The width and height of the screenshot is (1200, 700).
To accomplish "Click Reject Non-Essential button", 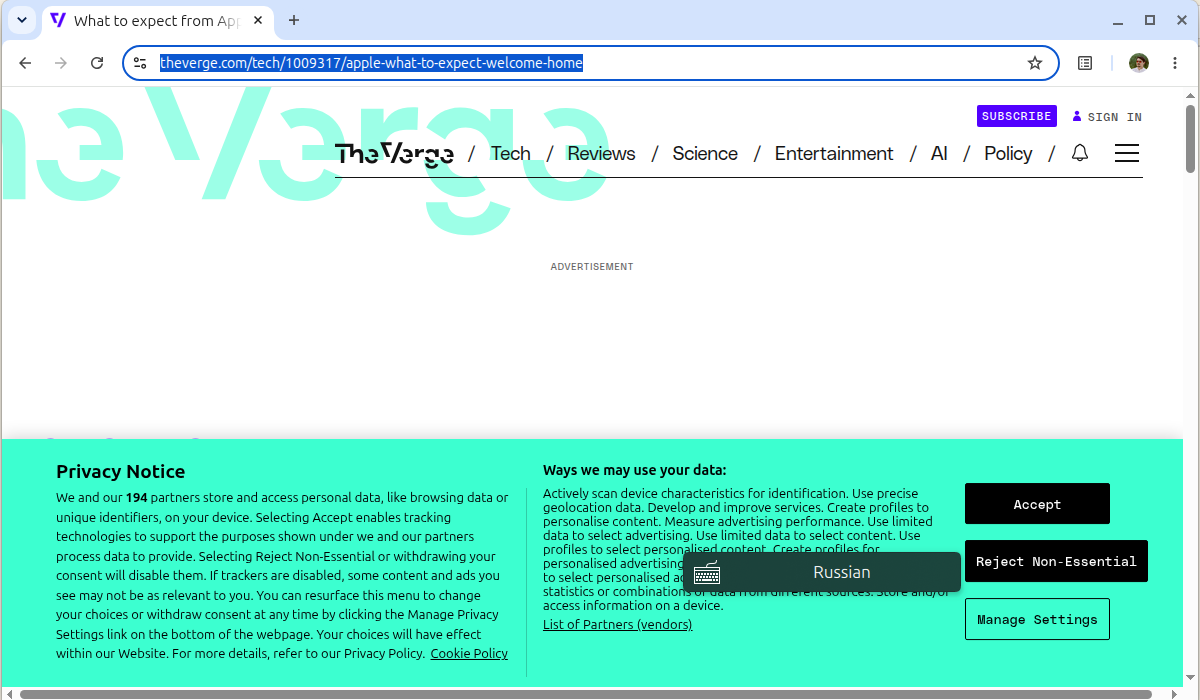I will pos(1056,561).
